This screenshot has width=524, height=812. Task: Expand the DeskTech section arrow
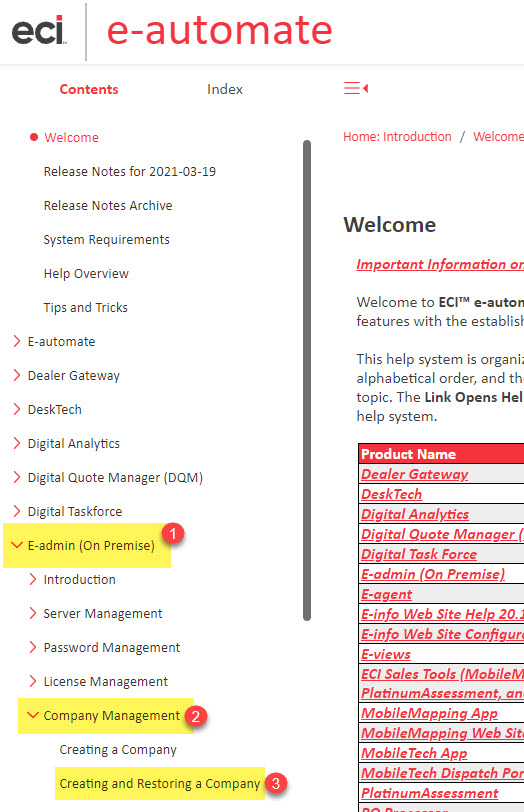coord(17,409)
